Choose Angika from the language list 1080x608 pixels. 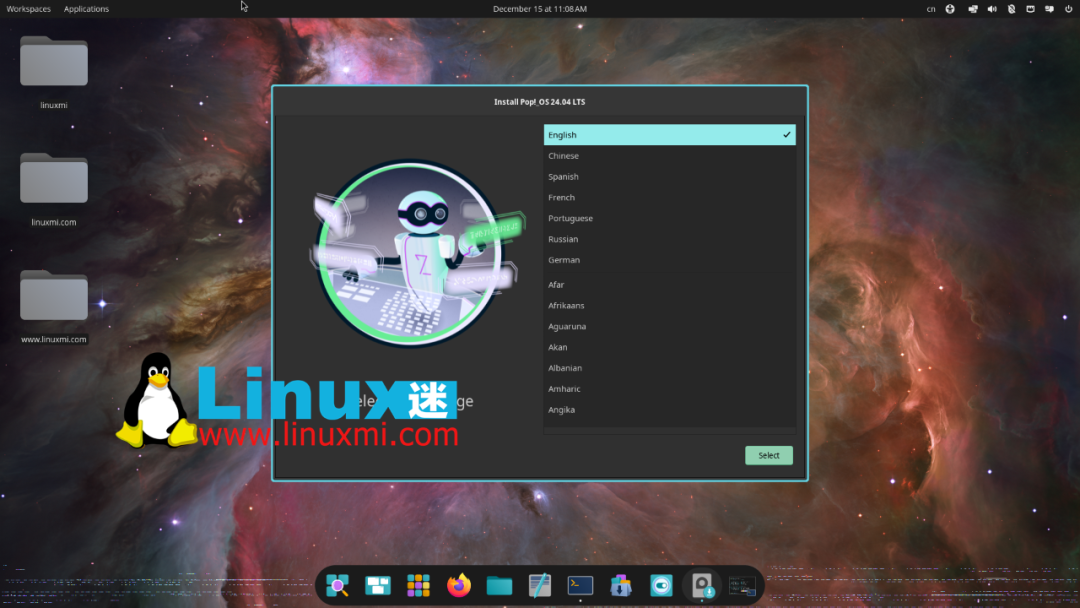[669, 410]
